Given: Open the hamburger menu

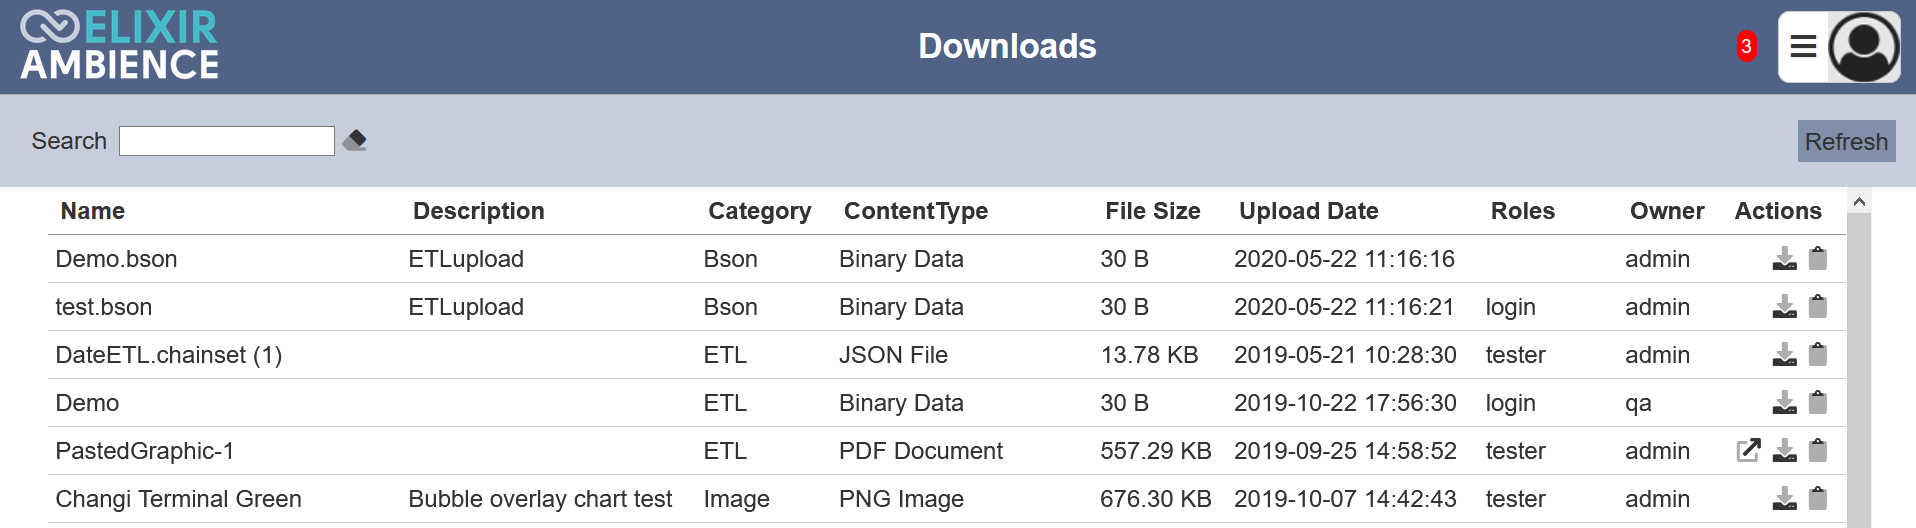Looking at the screenshot, I should (1803, 47).
